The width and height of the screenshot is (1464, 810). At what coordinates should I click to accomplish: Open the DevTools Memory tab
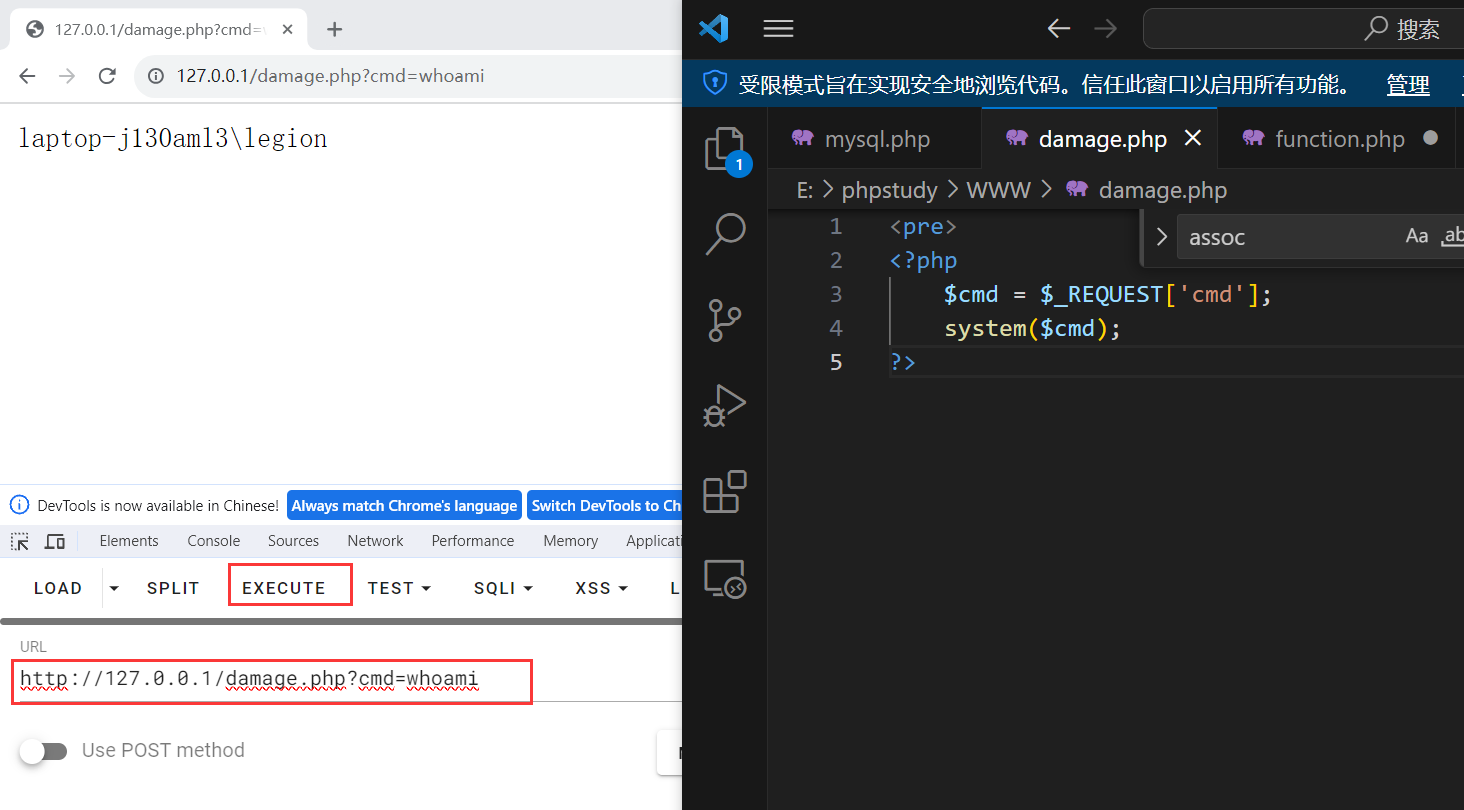pos(570,541)
